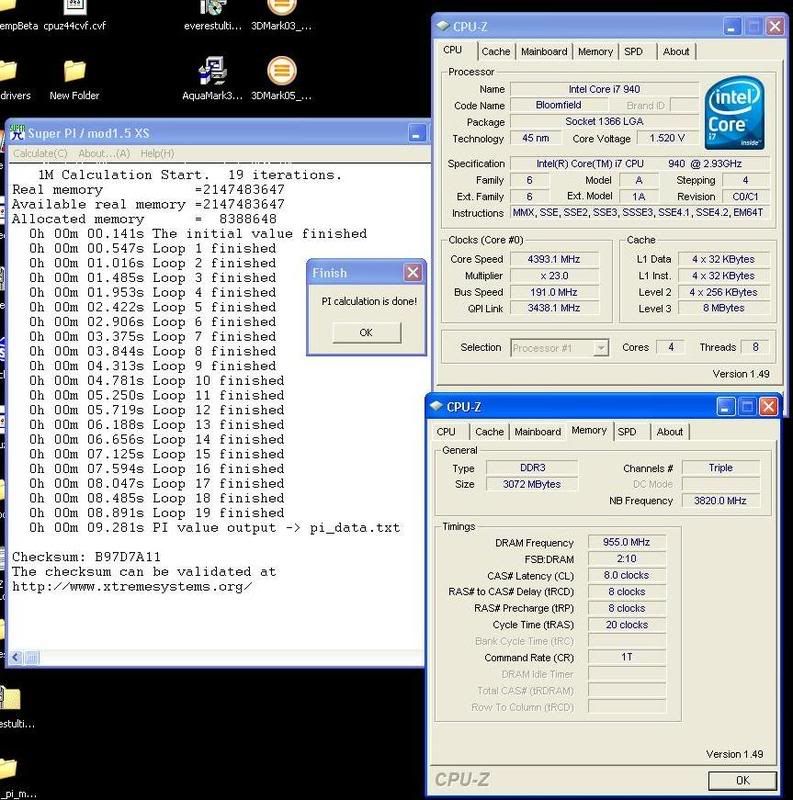The height and width of the screenshot is (800, 793).
Task: Click the Cycle Time 20 clocks value
Action: [627, 624]
